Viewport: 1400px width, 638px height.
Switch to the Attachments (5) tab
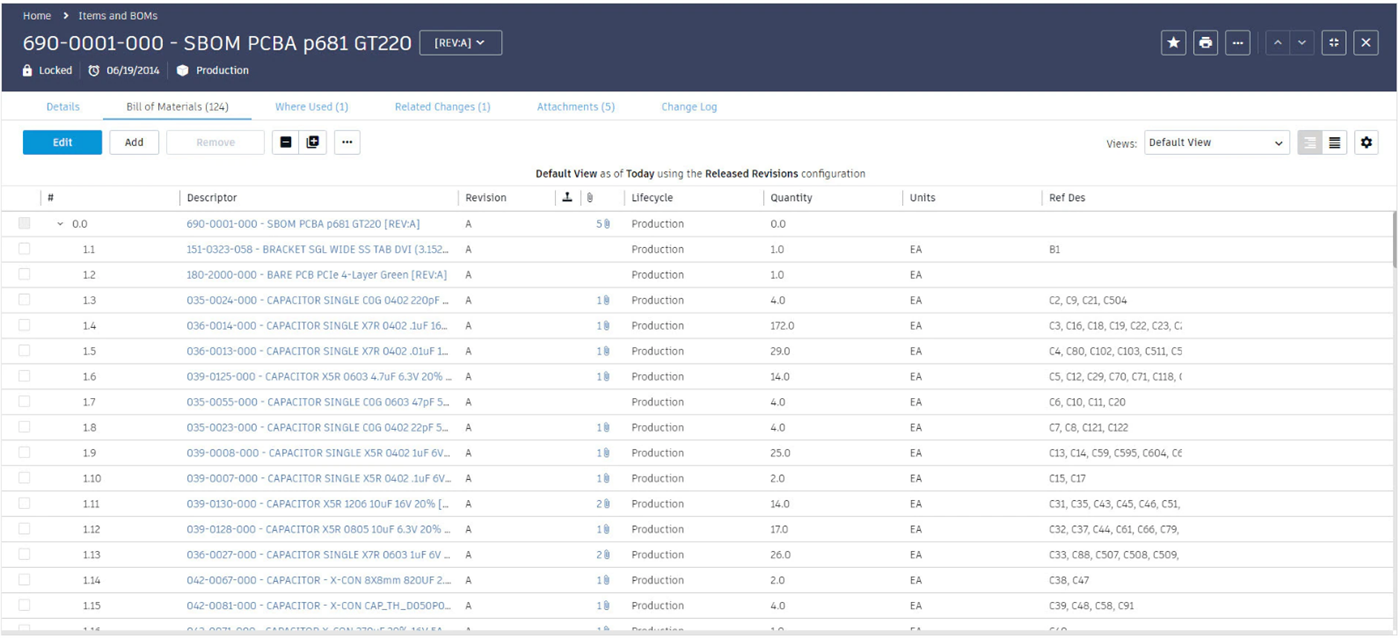(x=575, y=107)
